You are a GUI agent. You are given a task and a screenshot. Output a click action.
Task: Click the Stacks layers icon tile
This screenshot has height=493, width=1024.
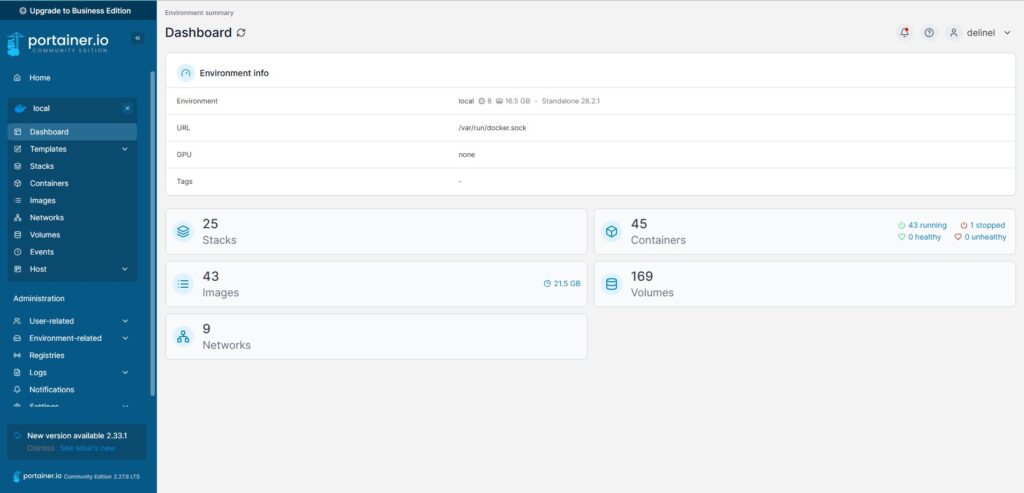[183, 232]
